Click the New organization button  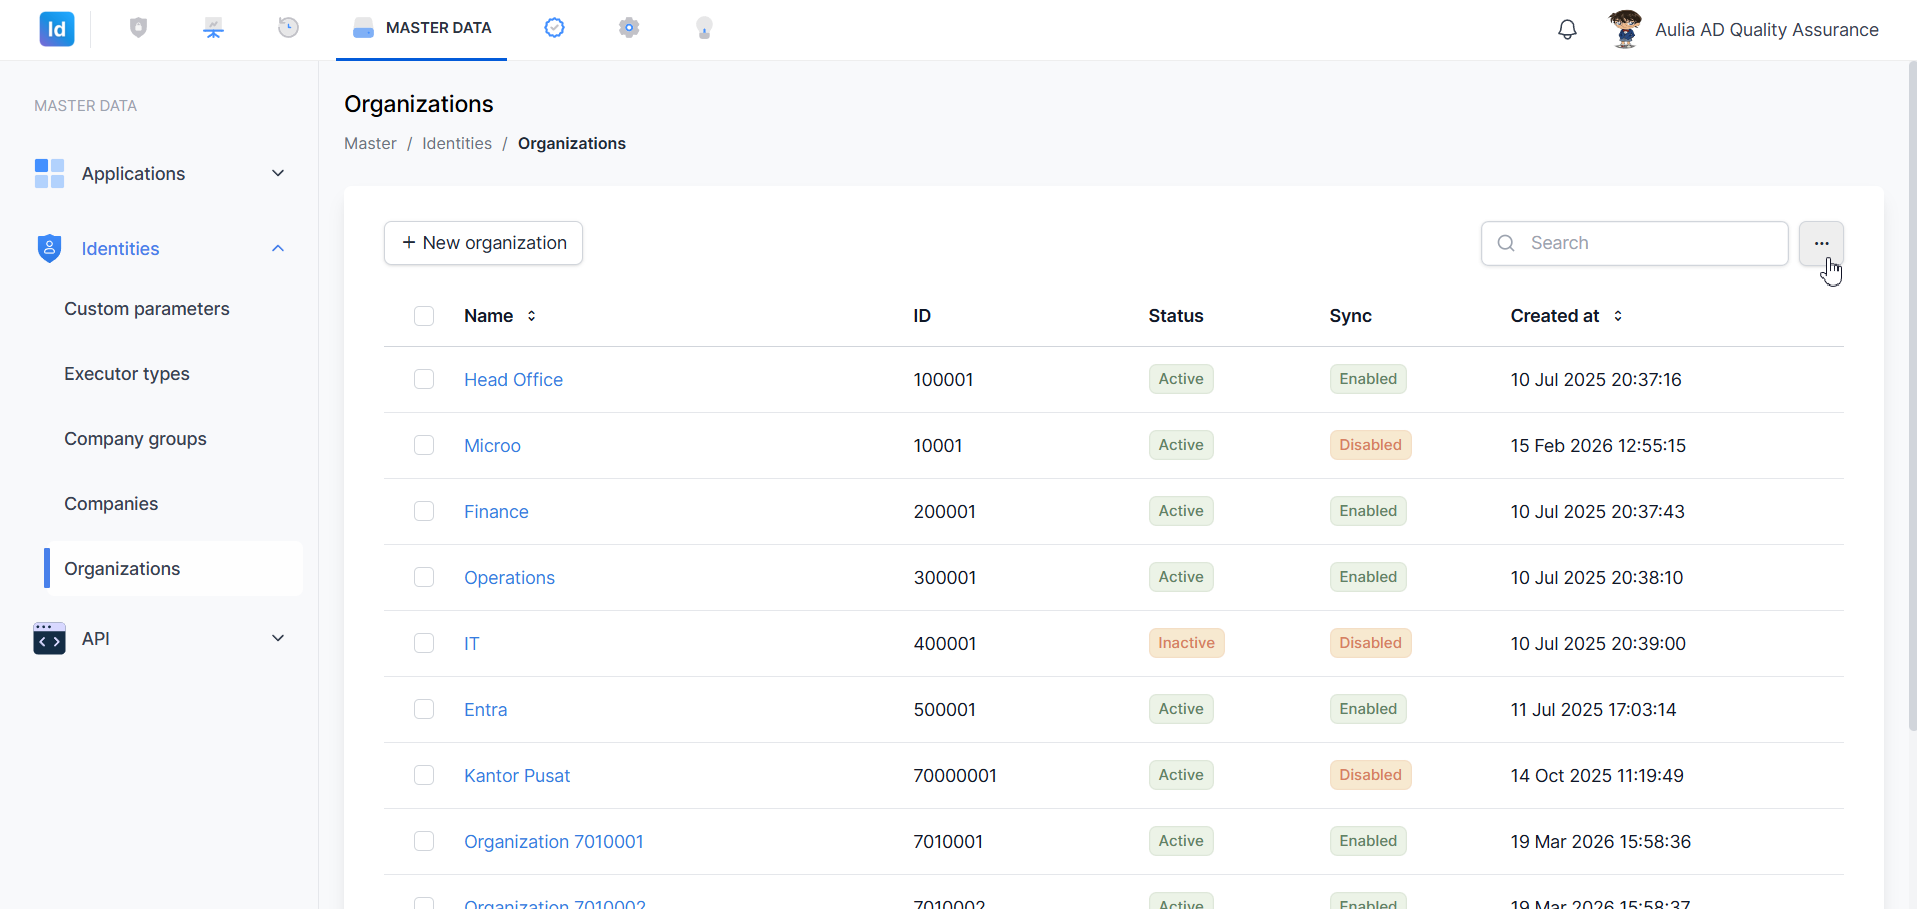pos(483,243)
